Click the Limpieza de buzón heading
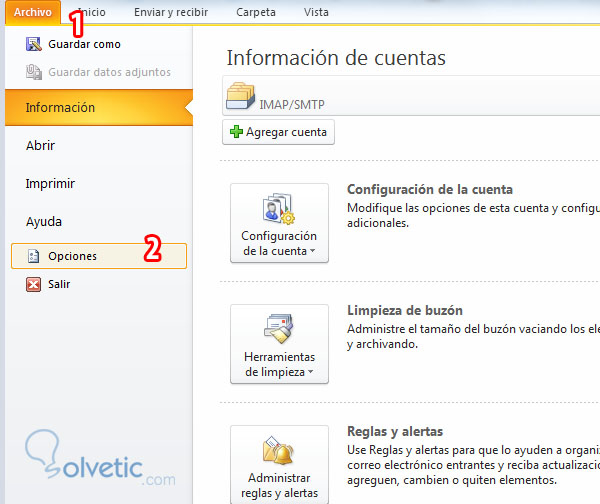This screenshot has height=504, width=600. pos(405,310)
